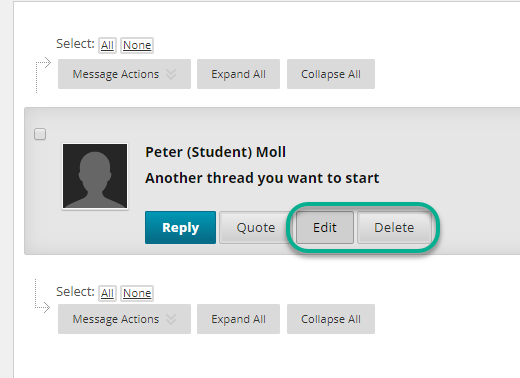Viewport: 520px width, 378px height.
Task: Click the top Expand All button
Action: [238, 74]
